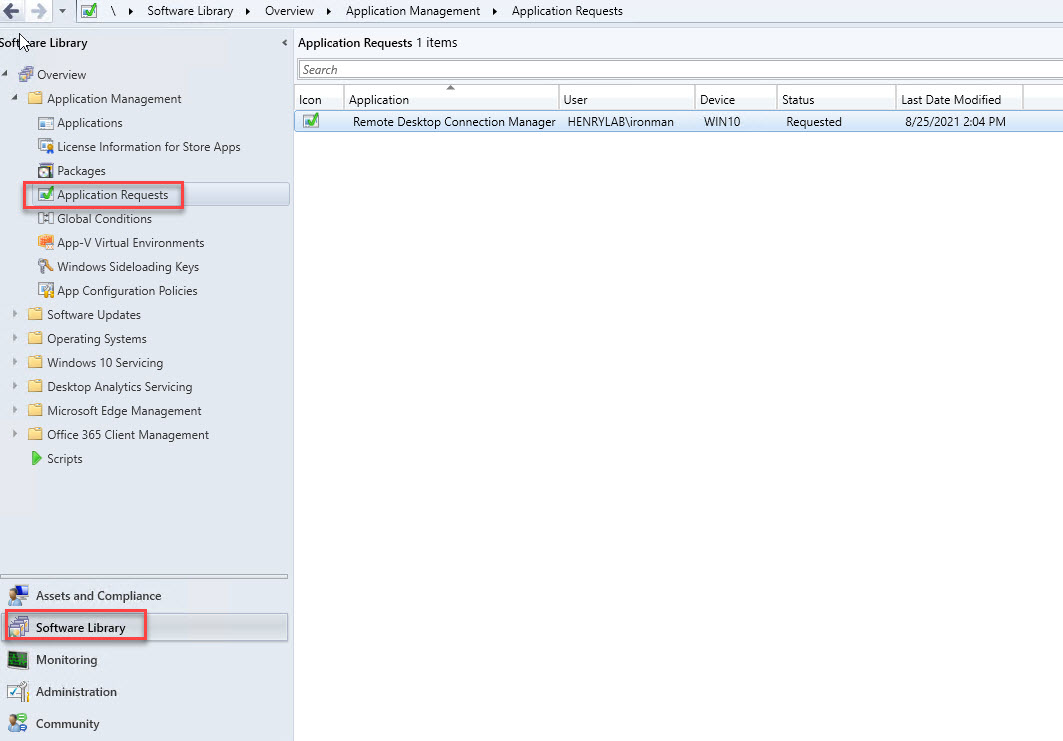
Task: Open Windows Sideloading Keys node
Action: [127, 267]
